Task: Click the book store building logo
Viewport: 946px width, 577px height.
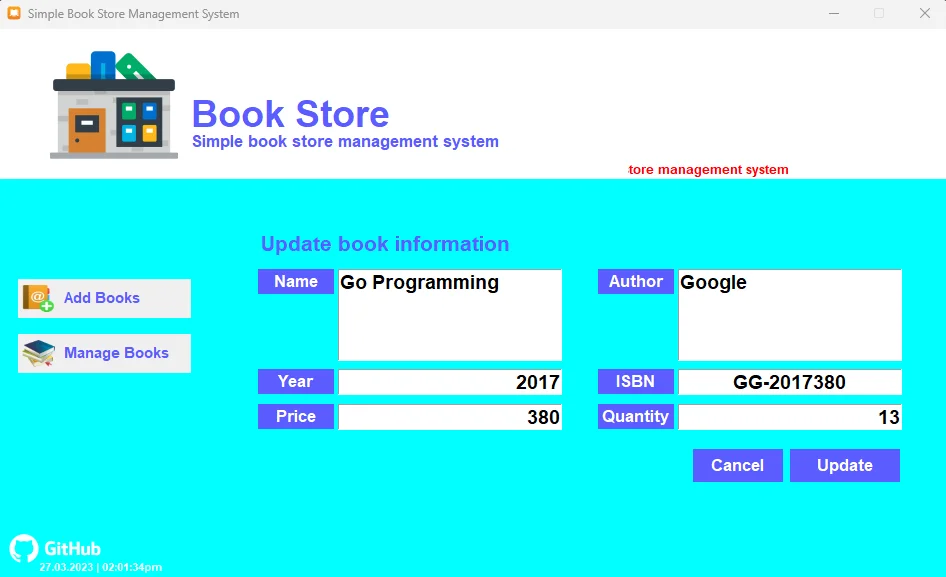Action: pyautogui.click(x=114, y=105)
